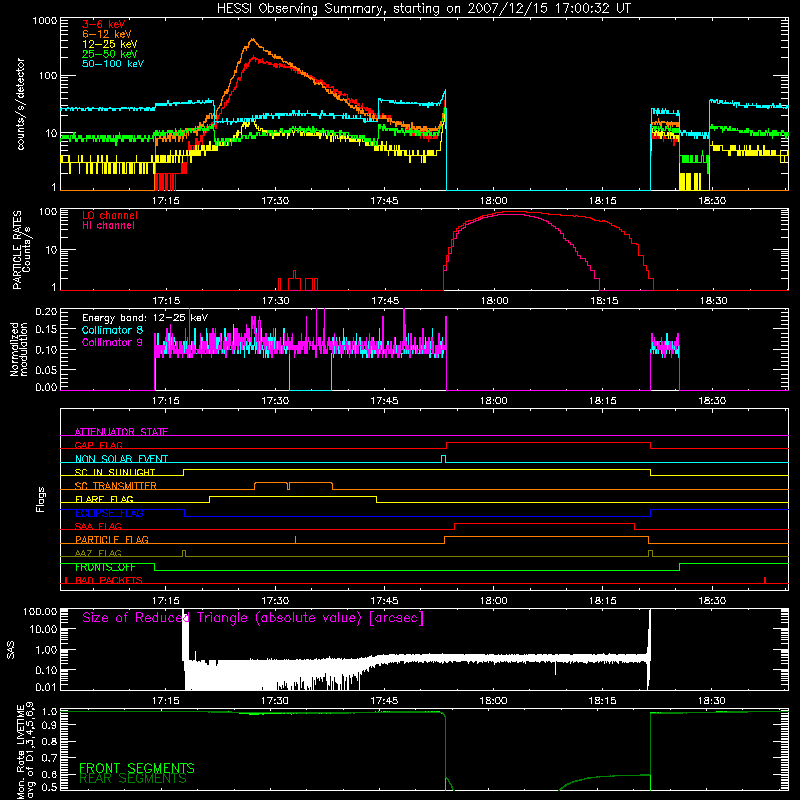Click the ECLIPSE_FLAG label
The height and width of the screenshot is (800, 800).
pos(109,513)
